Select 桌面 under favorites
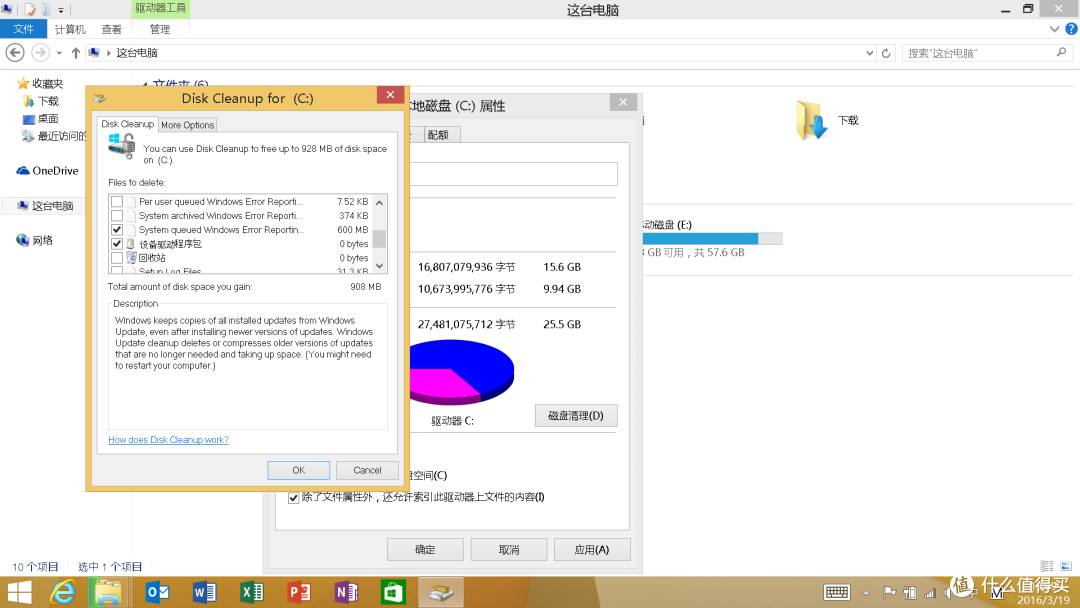Viewport: 1080px width, 608px height. 41,118
